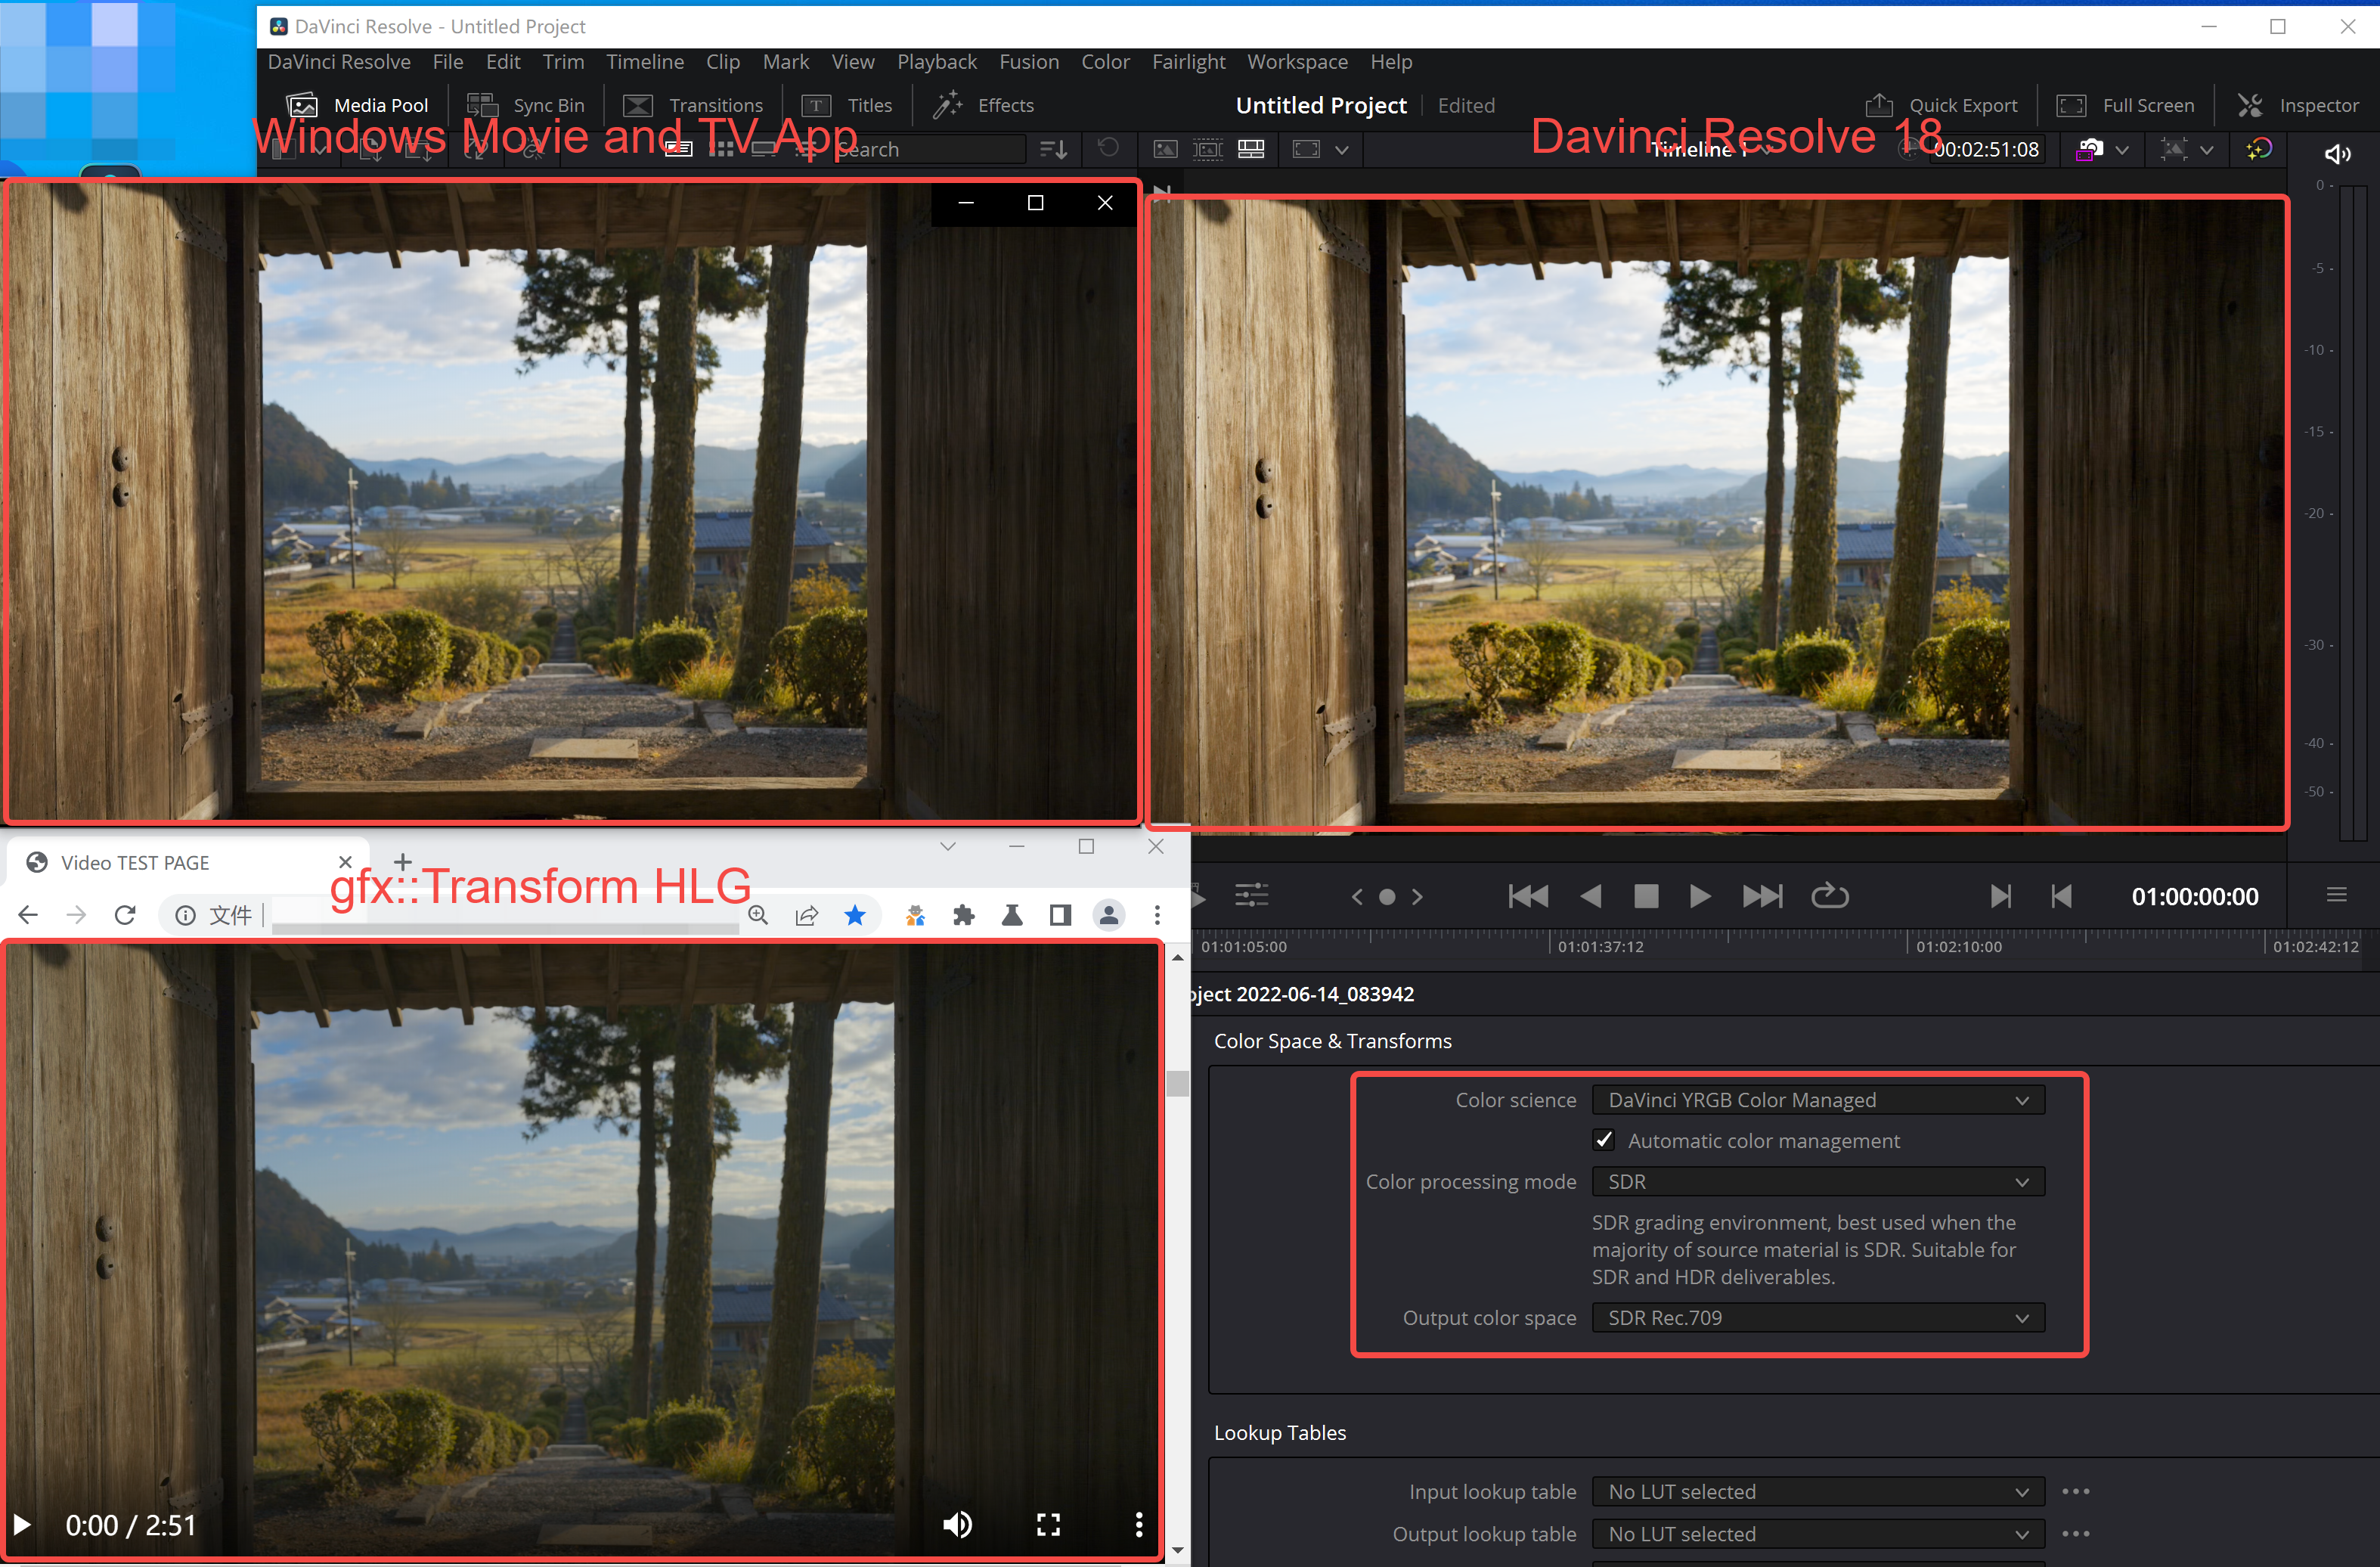The height and width of the screenshot is (1567, 2380).
Task: Reload the browser page
Action: [125, 915]
